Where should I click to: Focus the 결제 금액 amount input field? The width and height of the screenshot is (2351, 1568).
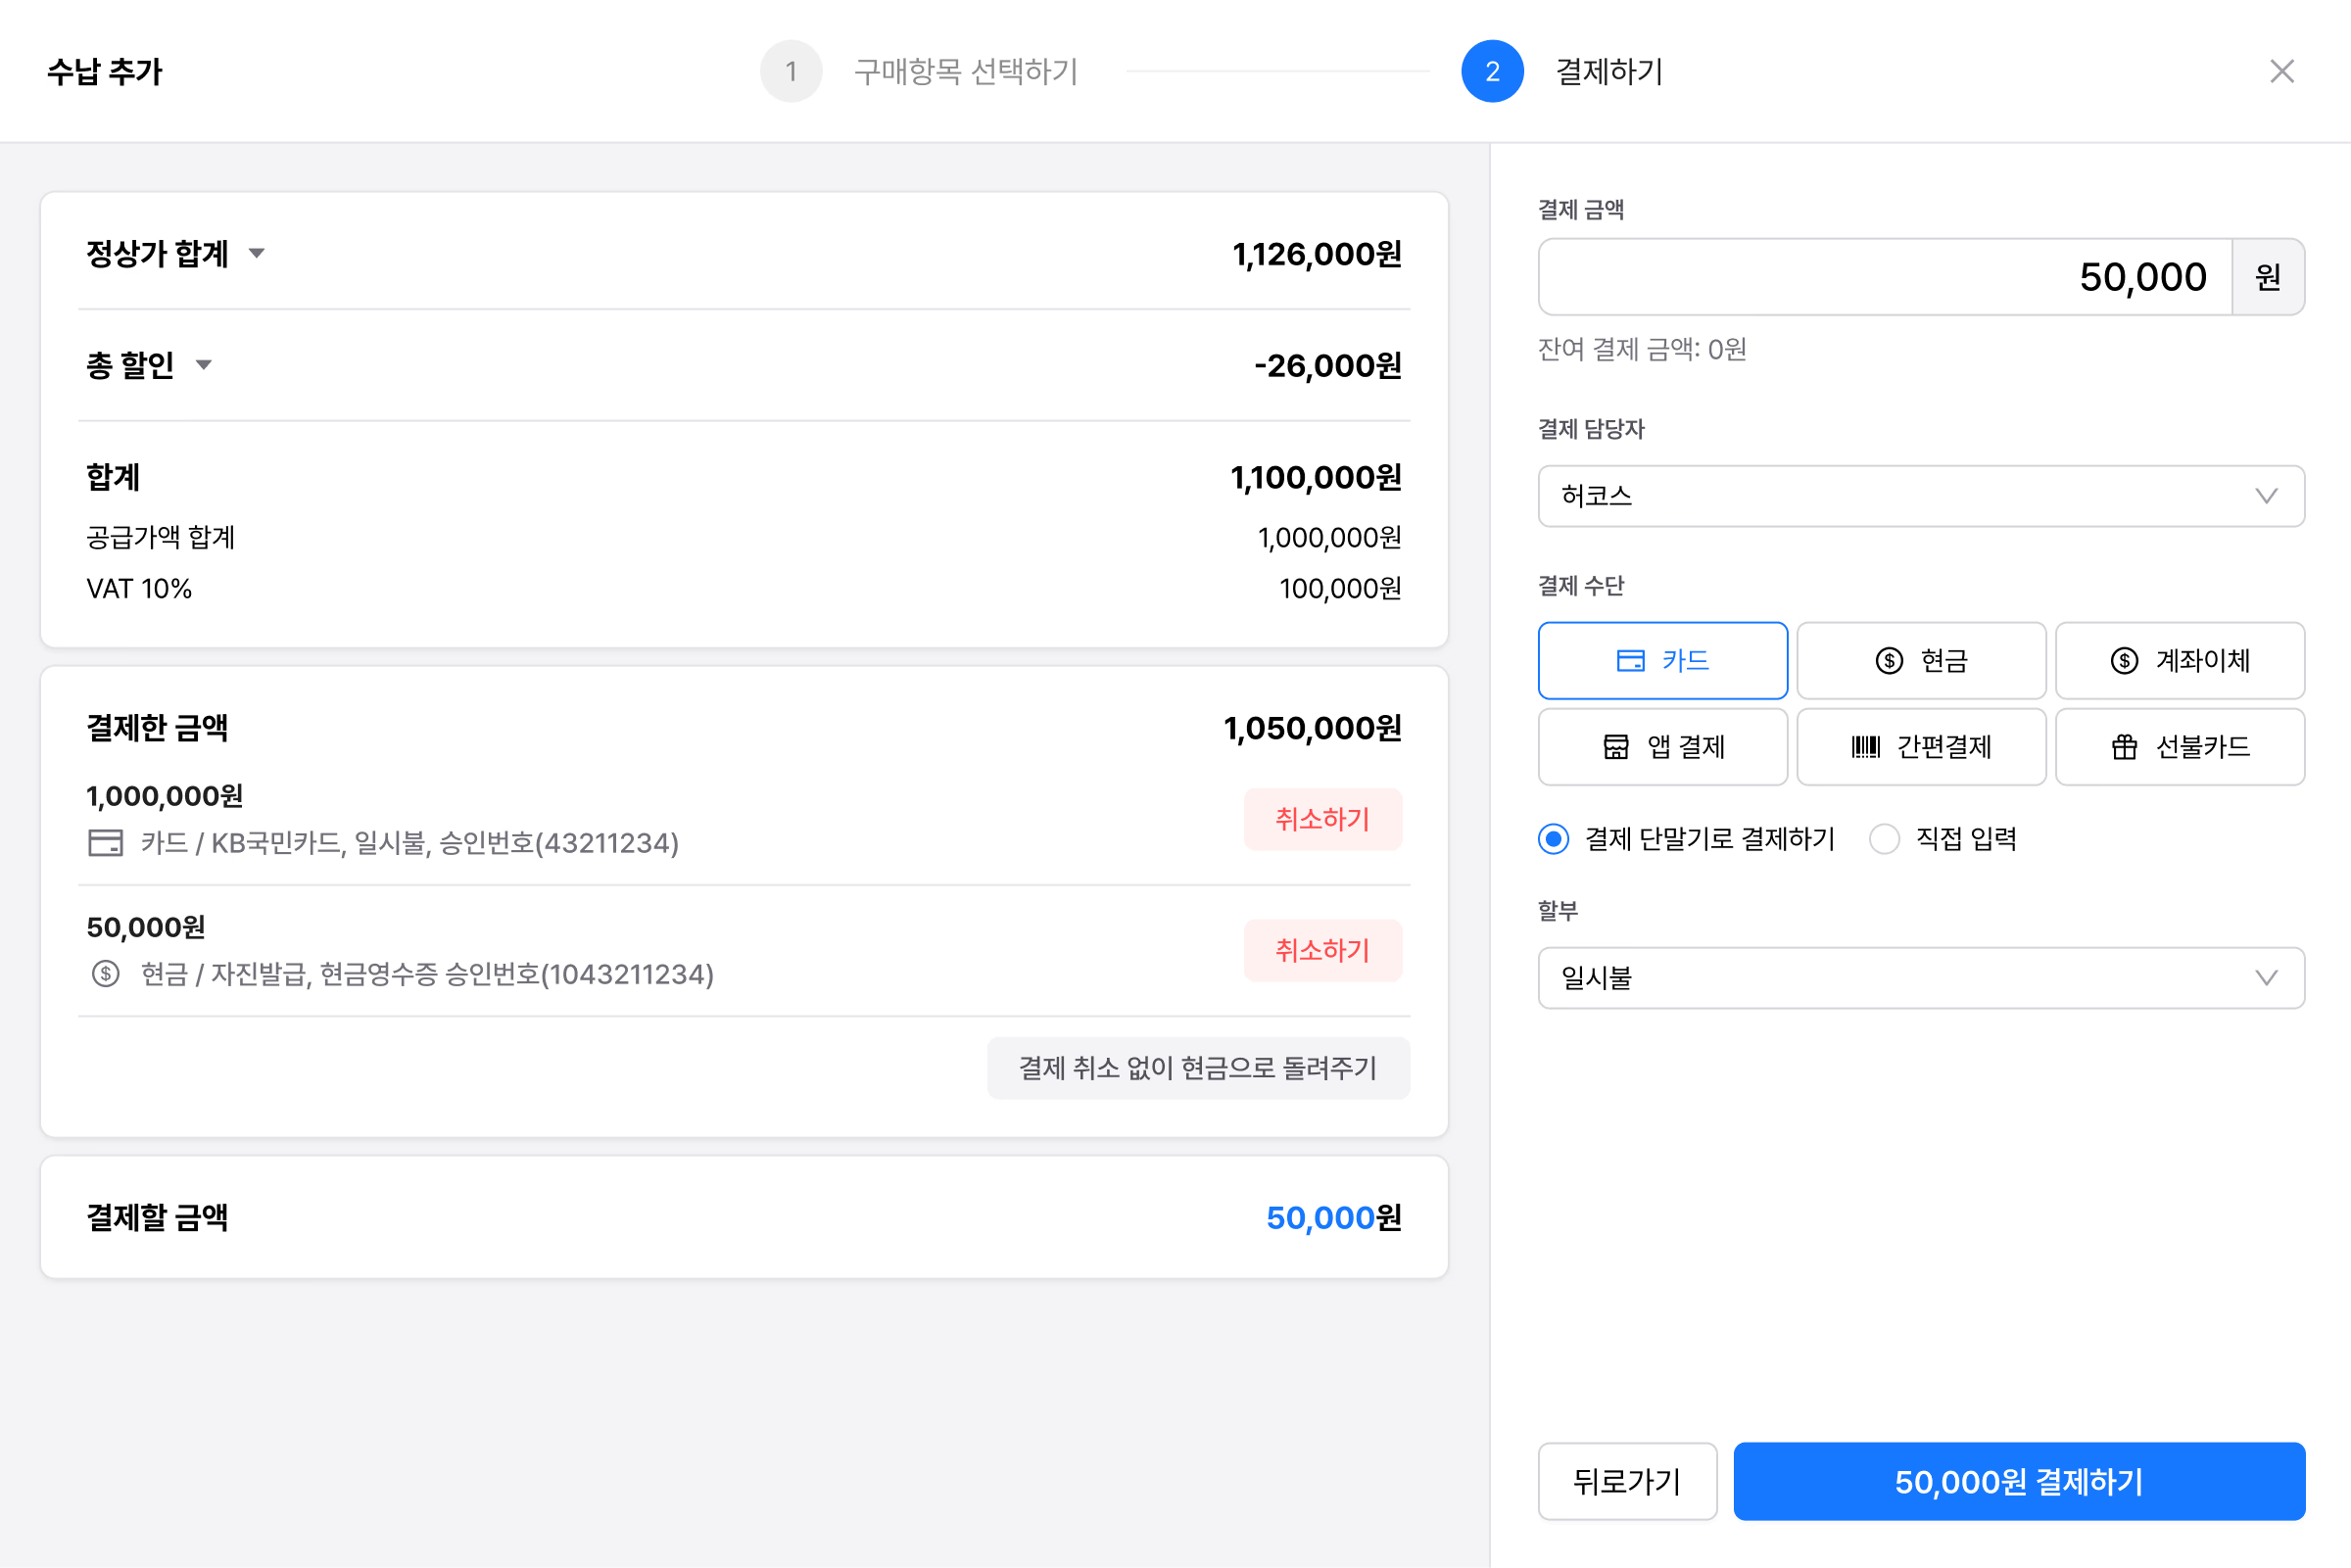point(1884,277)
